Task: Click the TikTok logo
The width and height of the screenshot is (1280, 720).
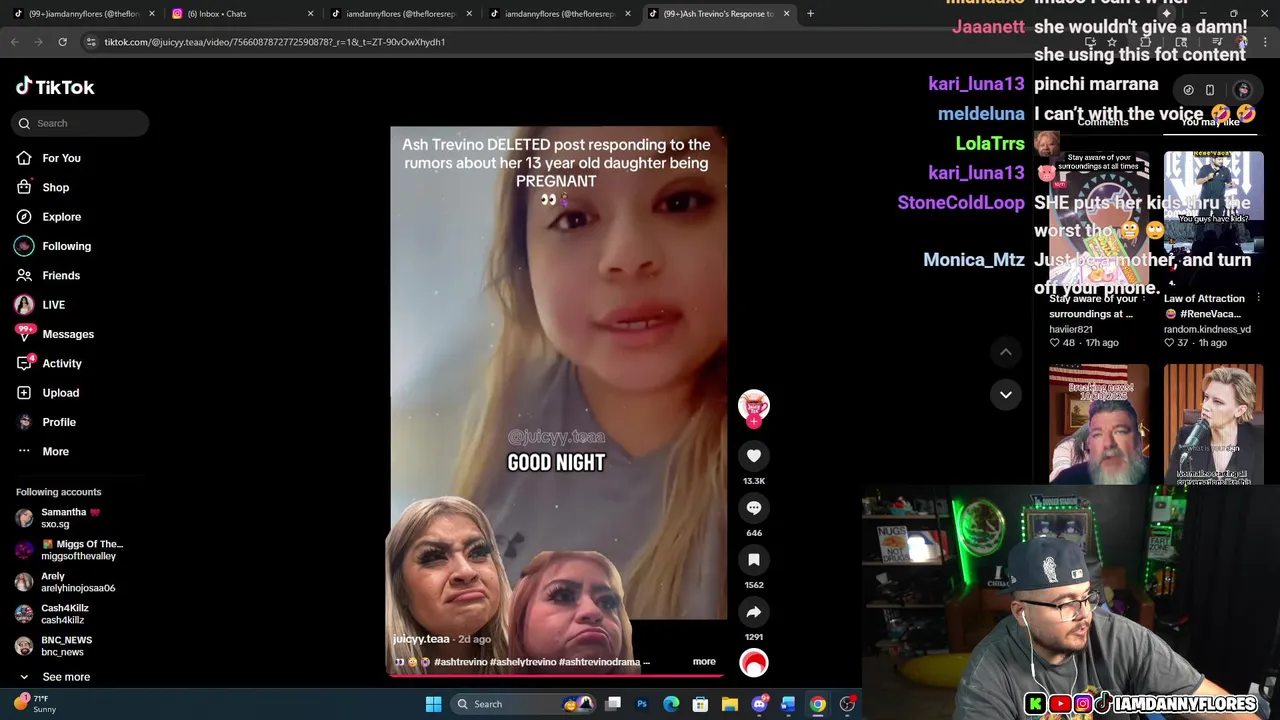Action: 55,87
